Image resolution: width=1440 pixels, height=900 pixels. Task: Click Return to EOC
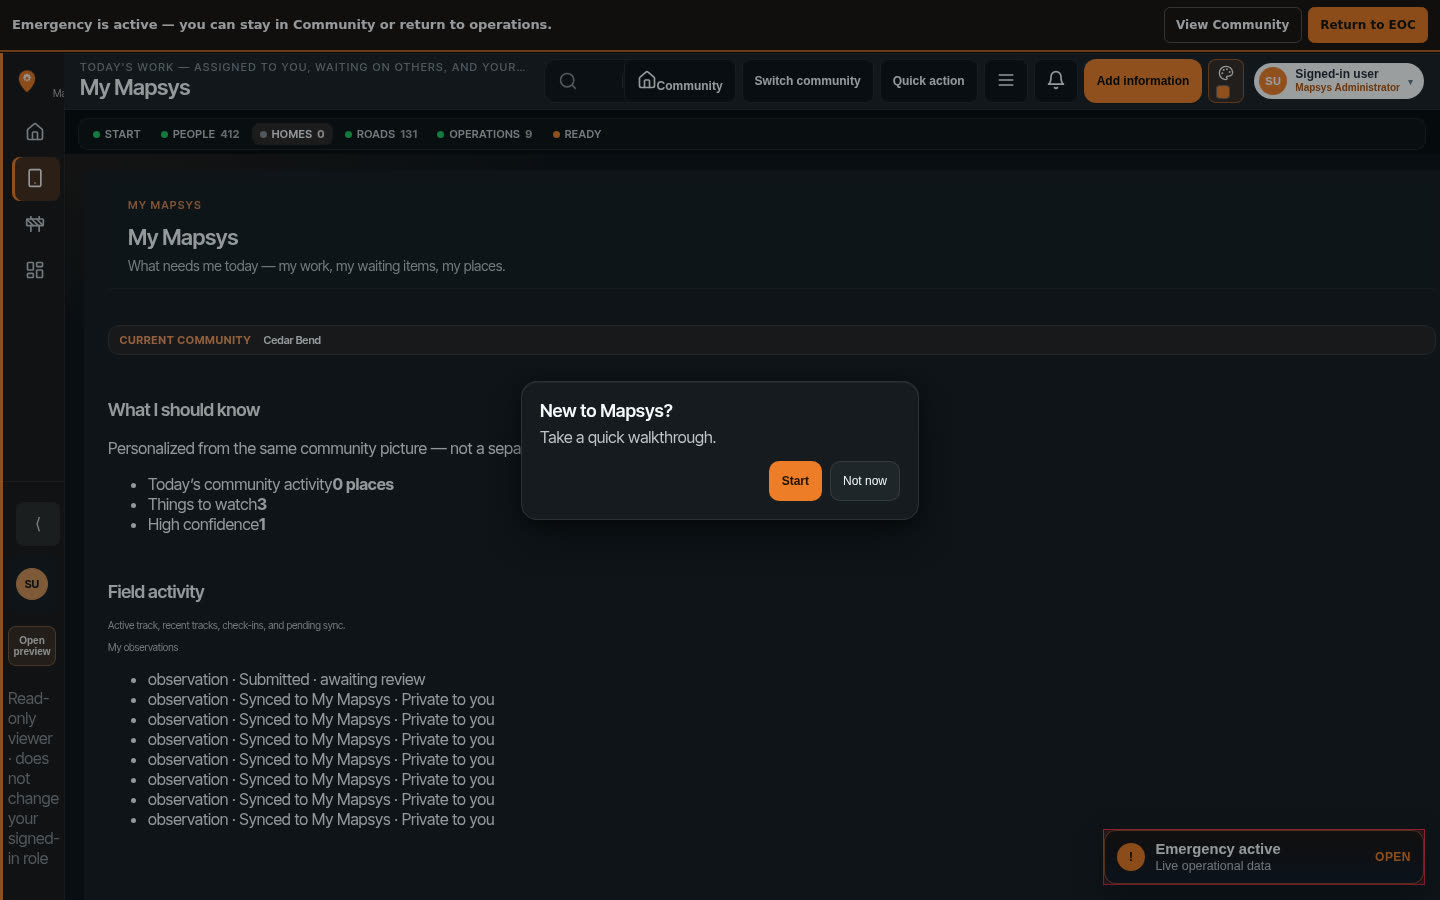tap(1368, 25)
